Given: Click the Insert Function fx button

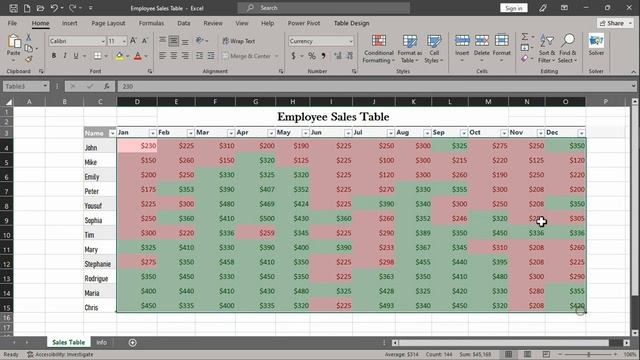Looking at the screenshot, I should point(106,86).
